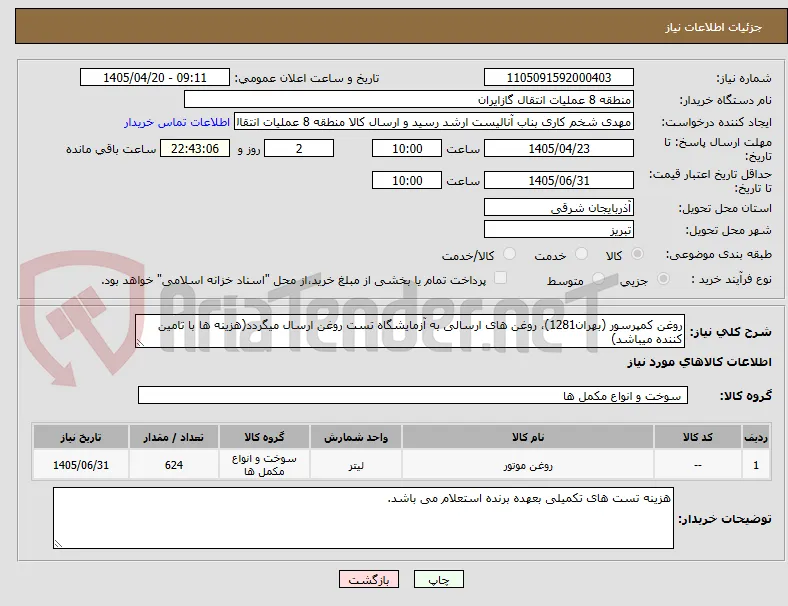
Task: Click the اطلاعات کالاهای مورد نیاز heading
Action: pyautogui.click(x=699, y=362)
